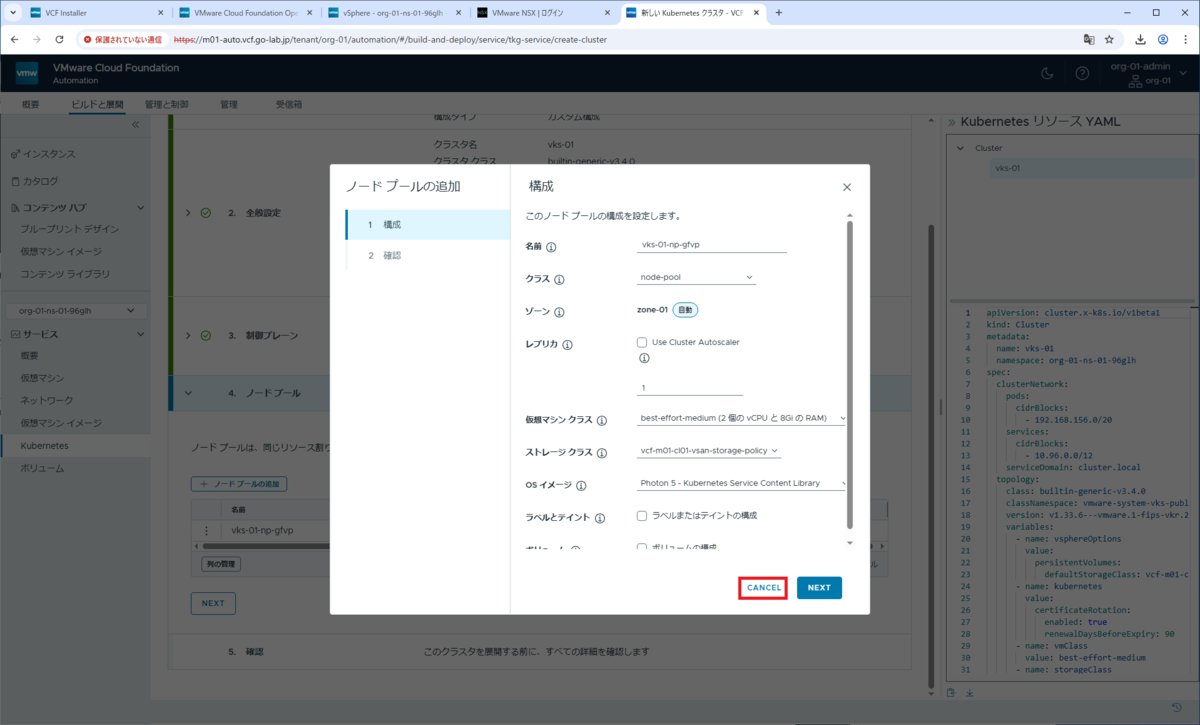The image size is (1200, 725).
Task: Collapse サービス sidebar section
Action: coord(141,333)
